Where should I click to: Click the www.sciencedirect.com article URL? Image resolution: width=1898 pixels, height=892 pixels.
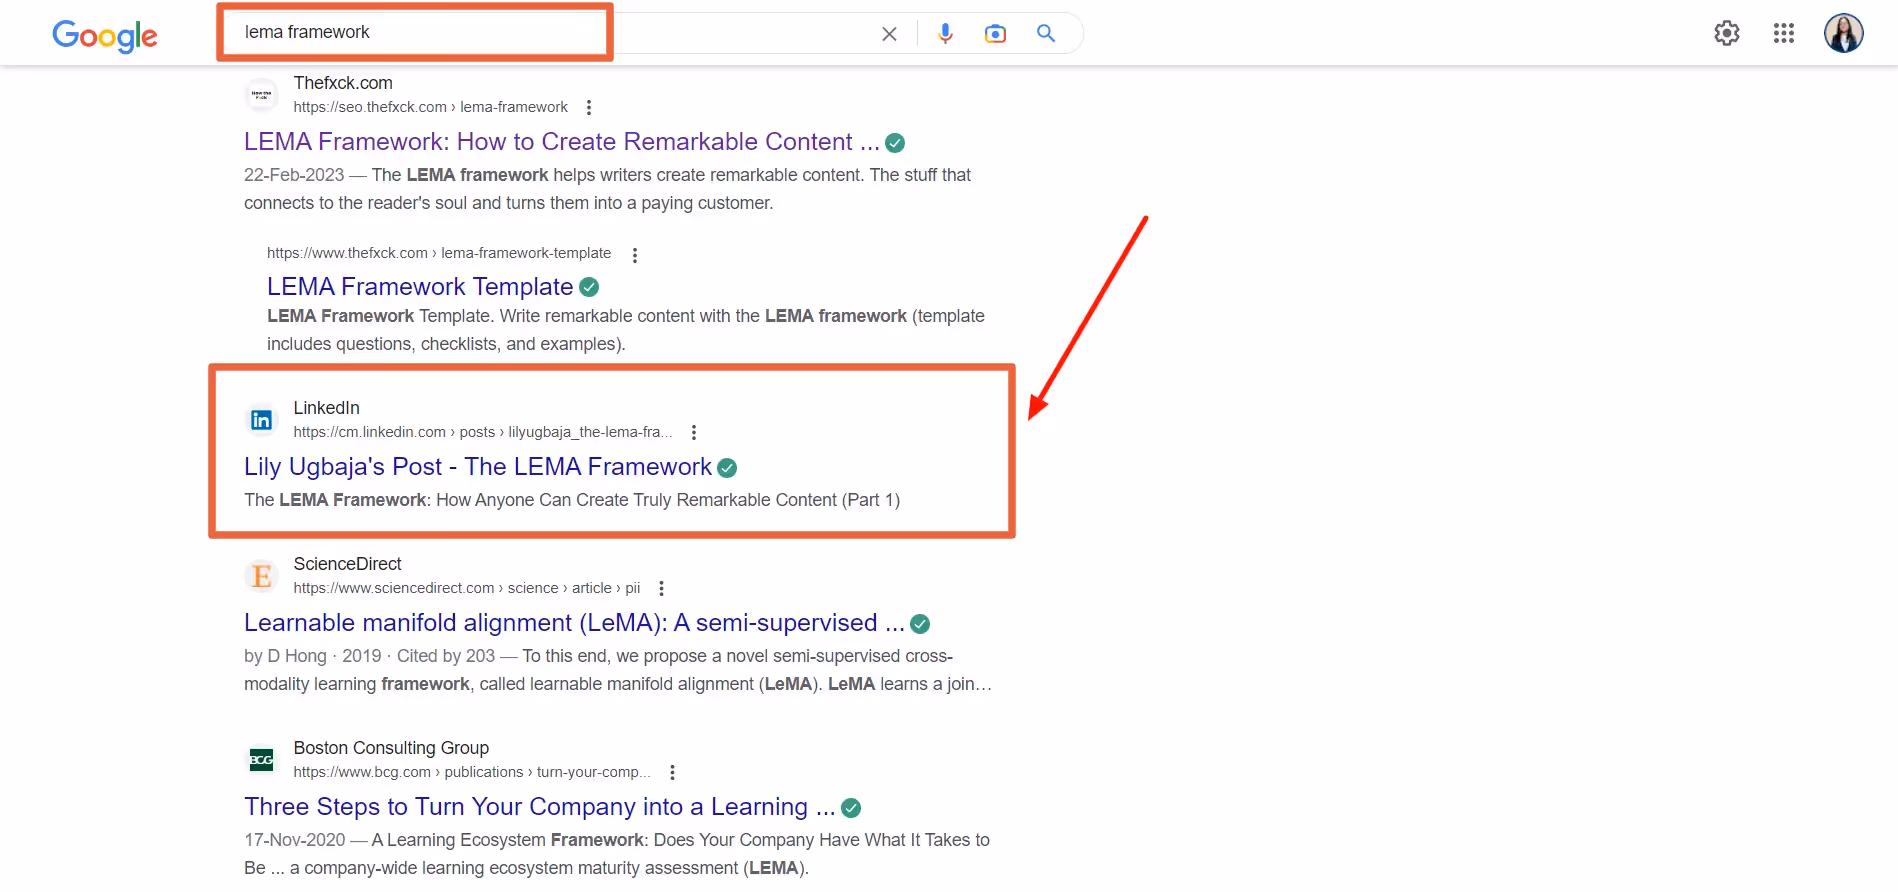(467, 588)
